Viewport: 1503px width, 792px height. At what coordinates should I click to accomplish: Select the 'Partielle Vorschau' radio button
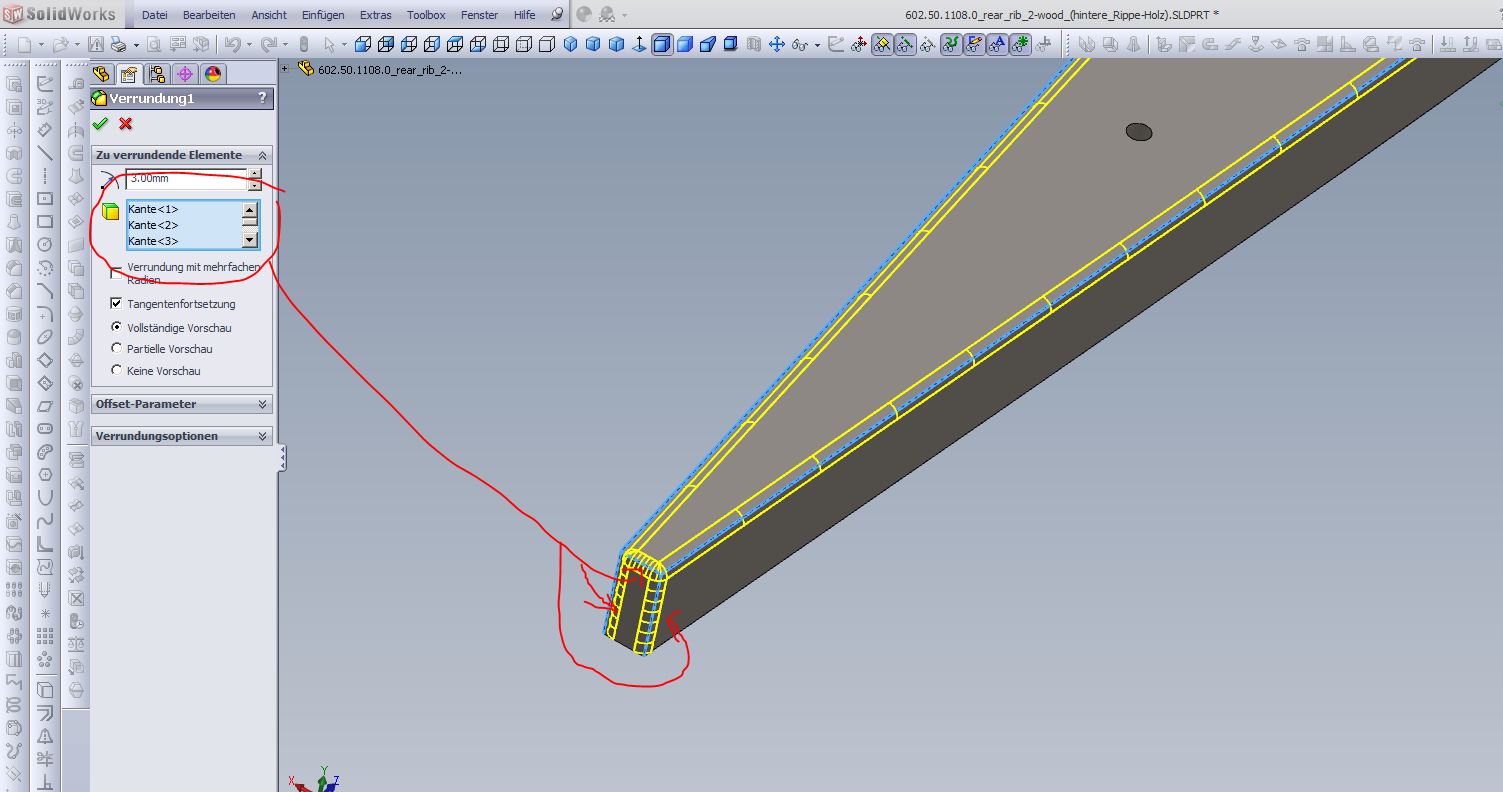[116, 349]
